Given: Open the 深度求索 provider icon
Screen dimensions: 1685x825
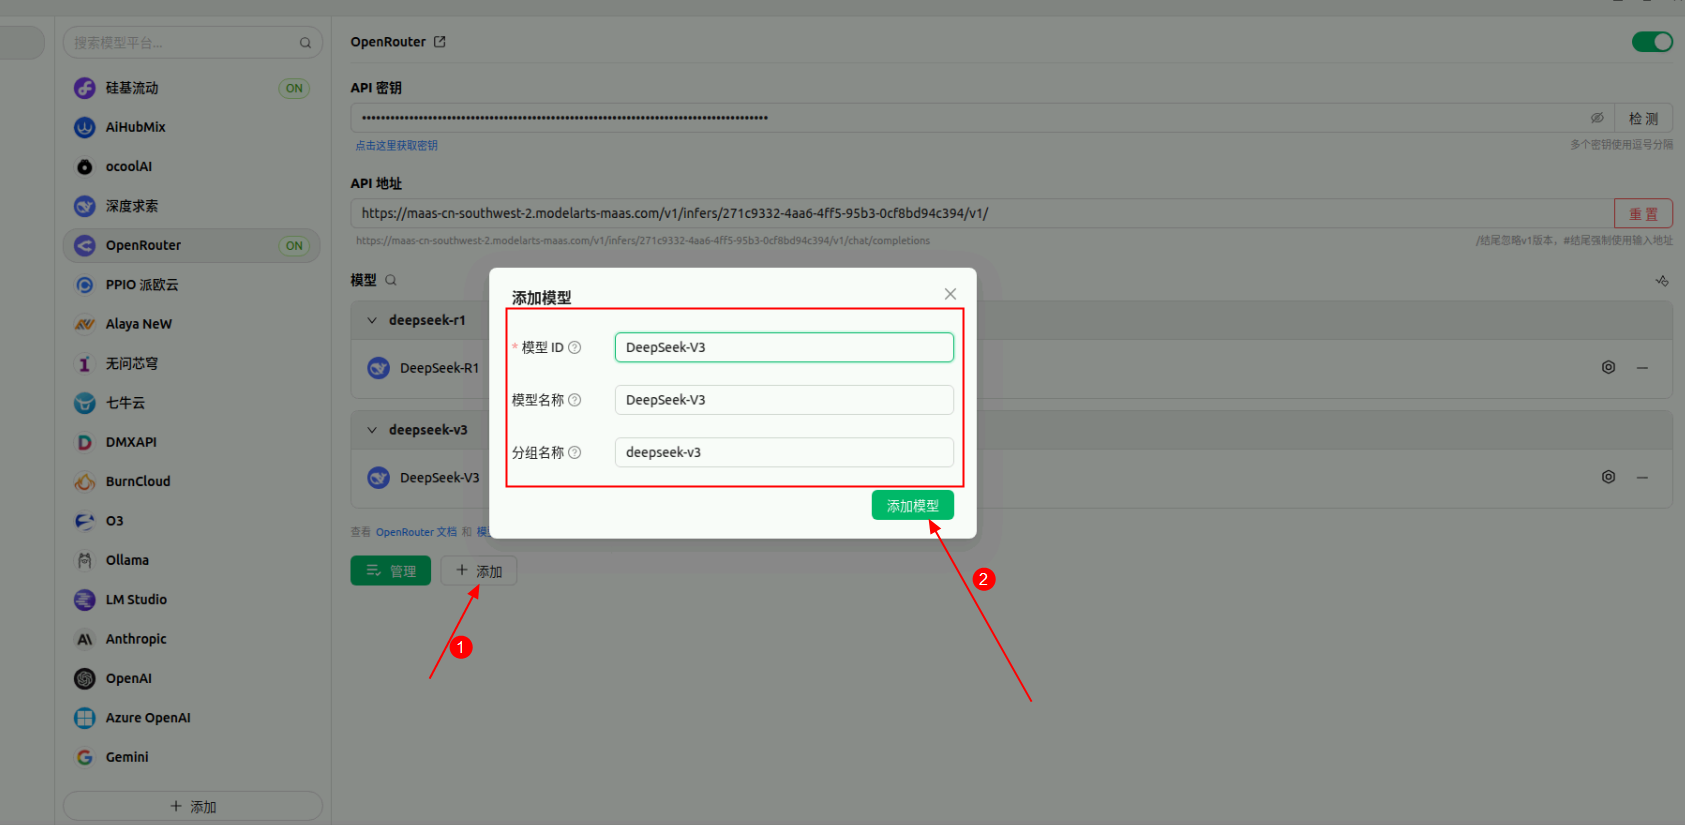Looking at the screenshot, I should (x=85, y=206).
